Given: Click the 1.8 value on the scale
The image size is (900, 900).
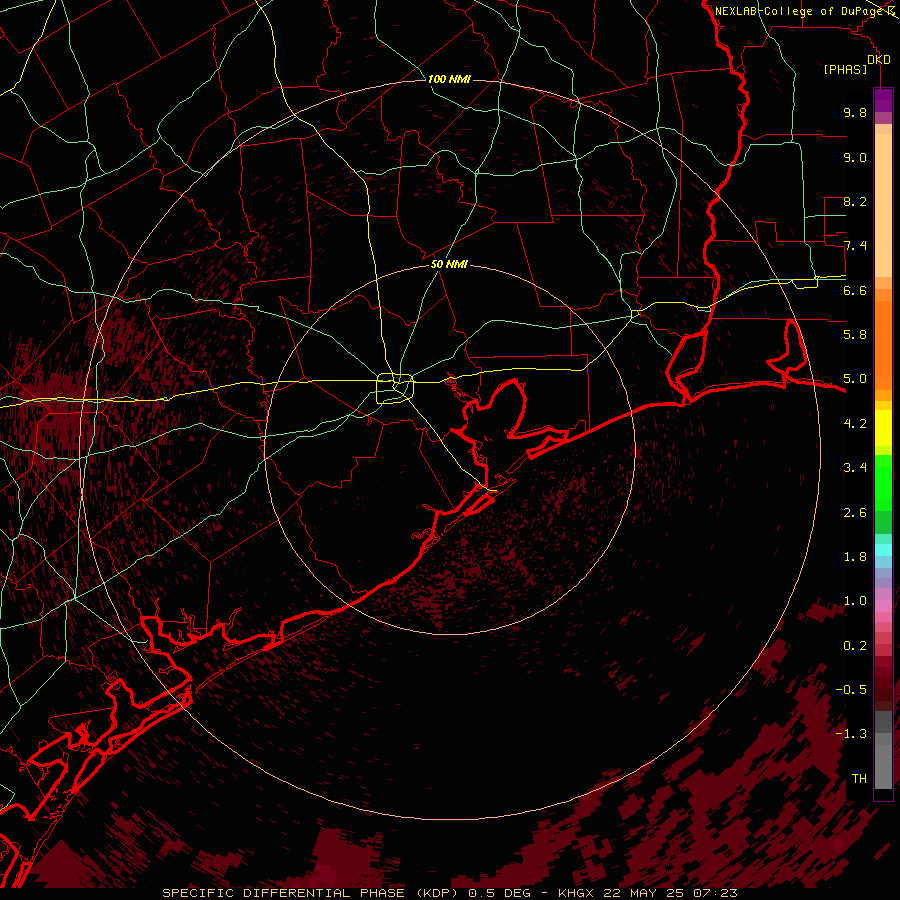Looking at the screenshot, I should 855,557.
